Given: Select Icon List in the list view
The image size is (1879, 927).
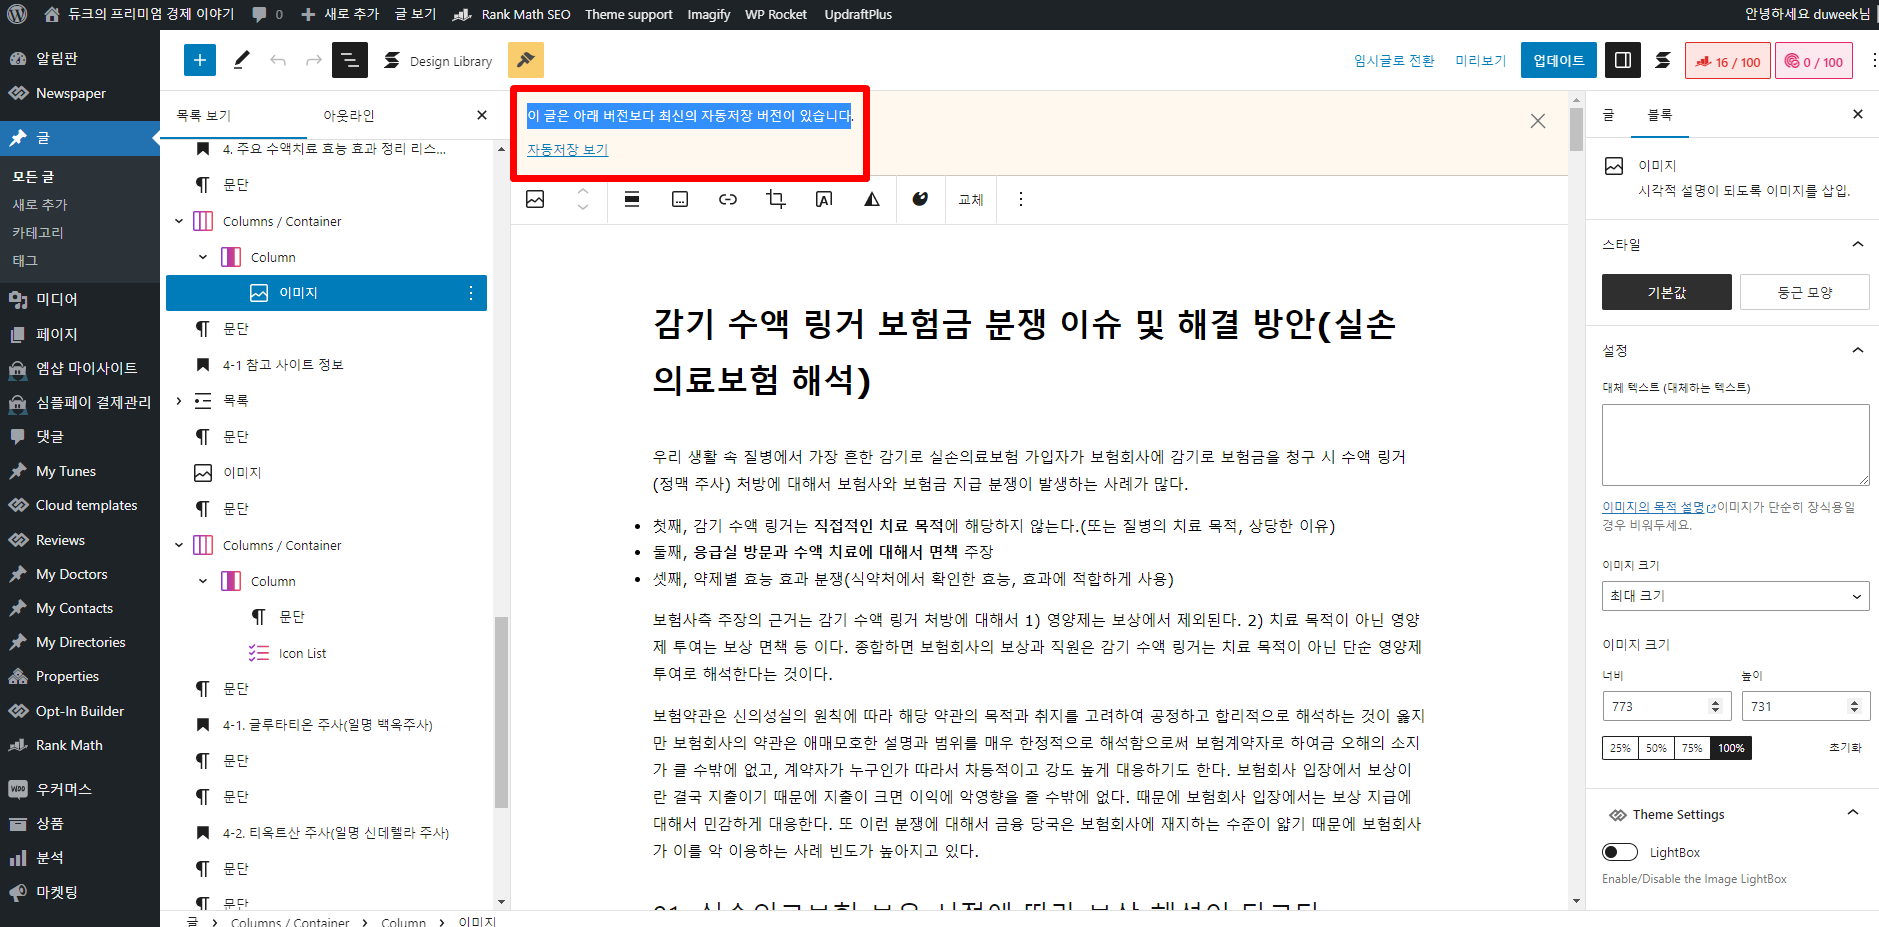Looking at the screenshot, I should 302,653.
